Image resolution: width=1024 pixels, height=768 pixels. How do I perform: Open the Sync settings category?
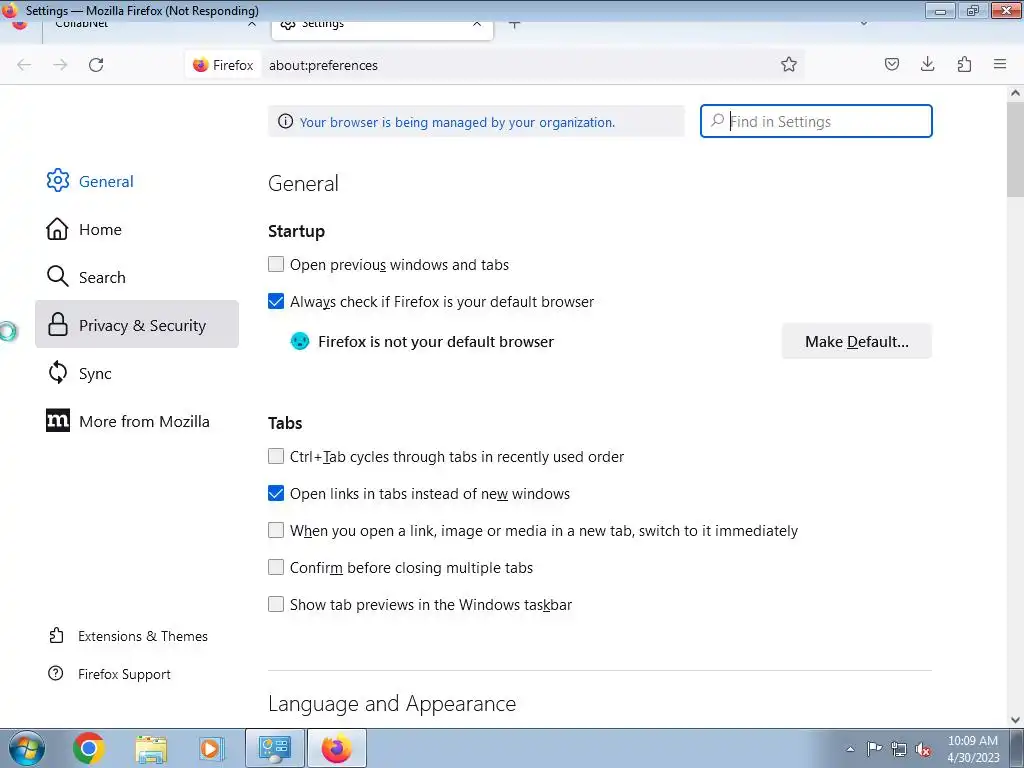[136, 373]
